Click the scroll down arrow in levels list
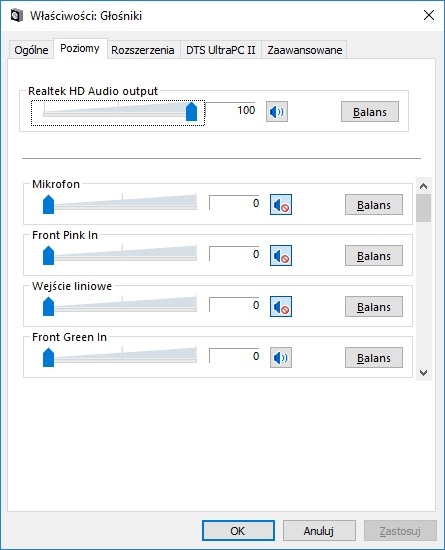Viewport: 445px width, 550px height. (x=424, y=373)
